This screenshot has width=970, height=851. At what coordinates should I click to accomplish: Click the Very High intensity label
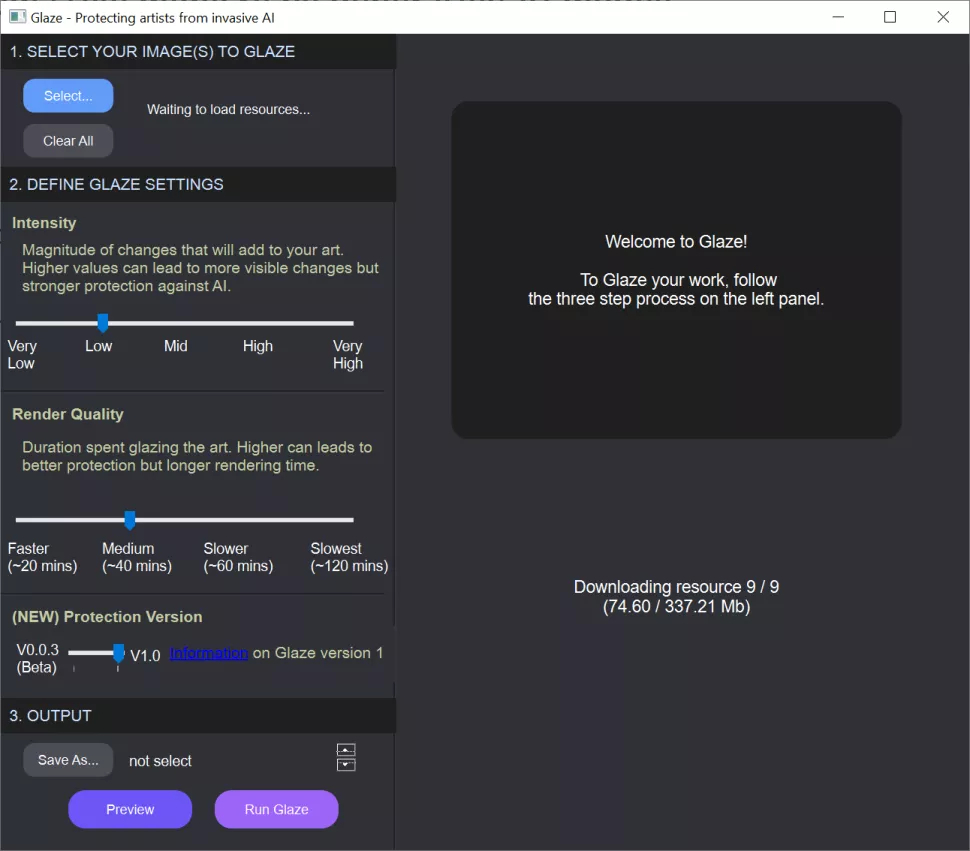347,355
